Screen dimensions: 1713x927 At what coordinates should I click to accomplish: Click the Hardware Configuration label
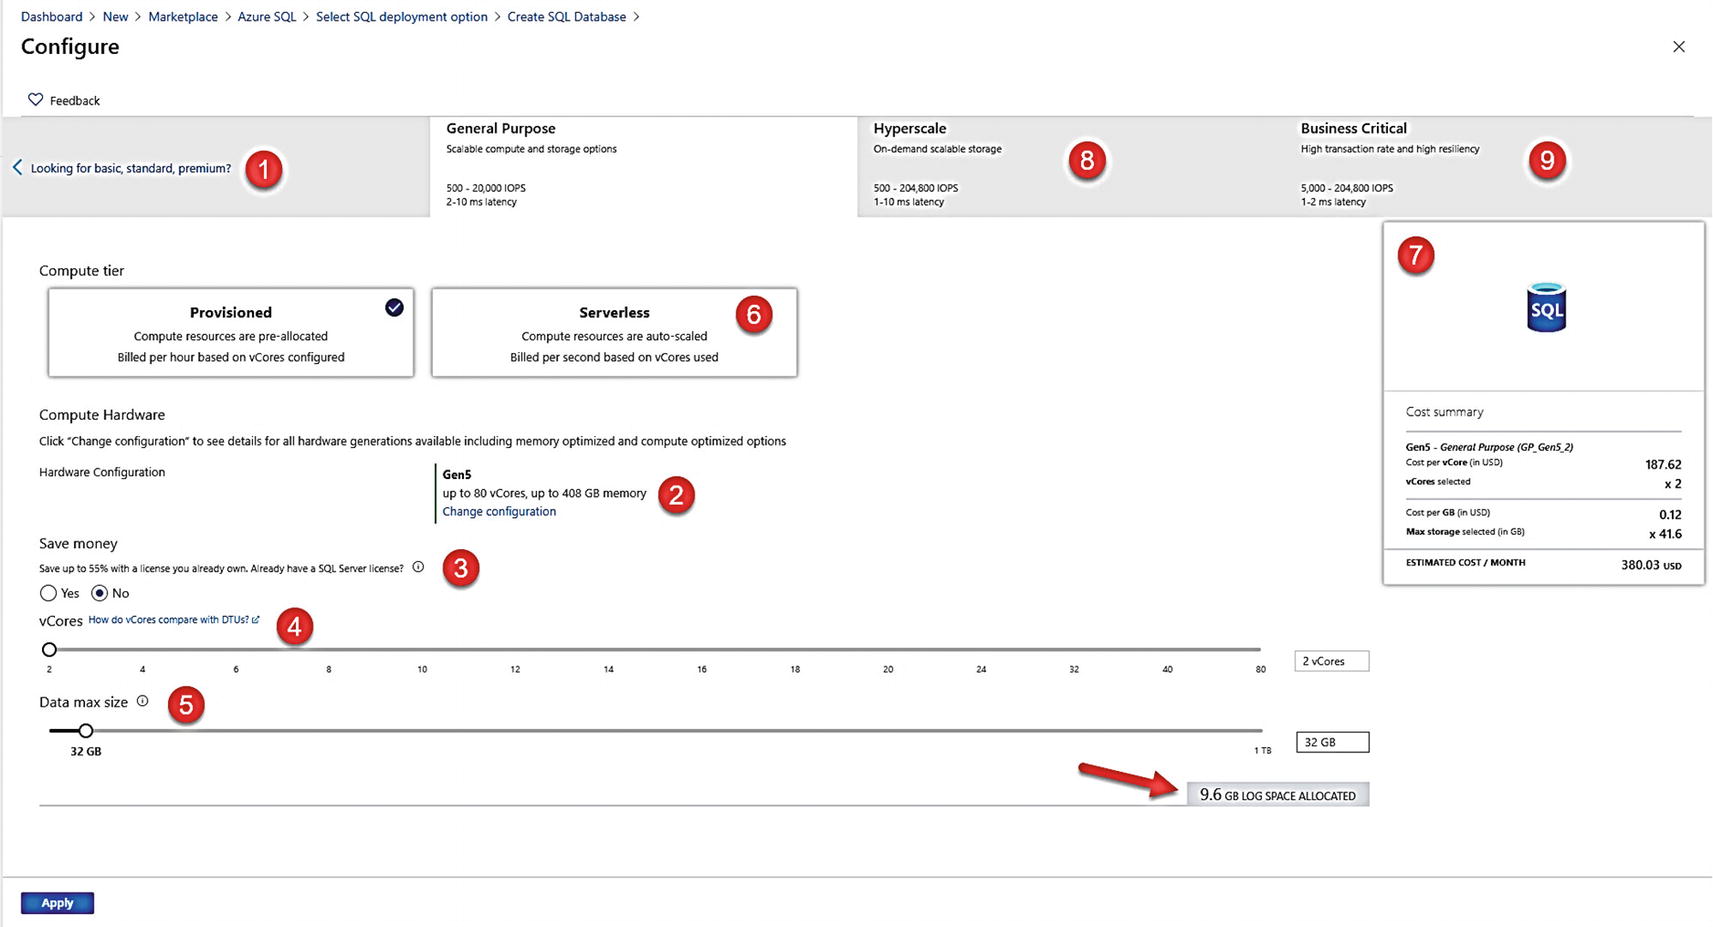(x=102, y=472)
